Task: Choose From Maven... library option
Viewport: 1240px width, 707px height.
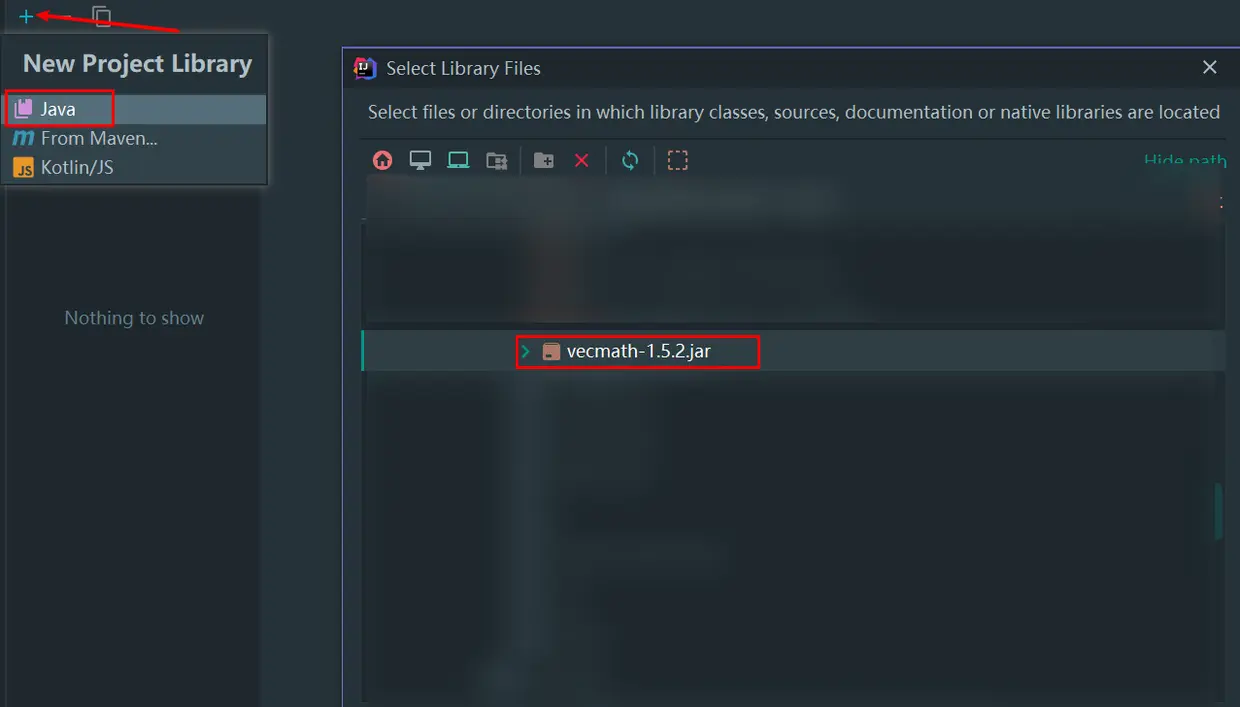Action: [134, 138]
